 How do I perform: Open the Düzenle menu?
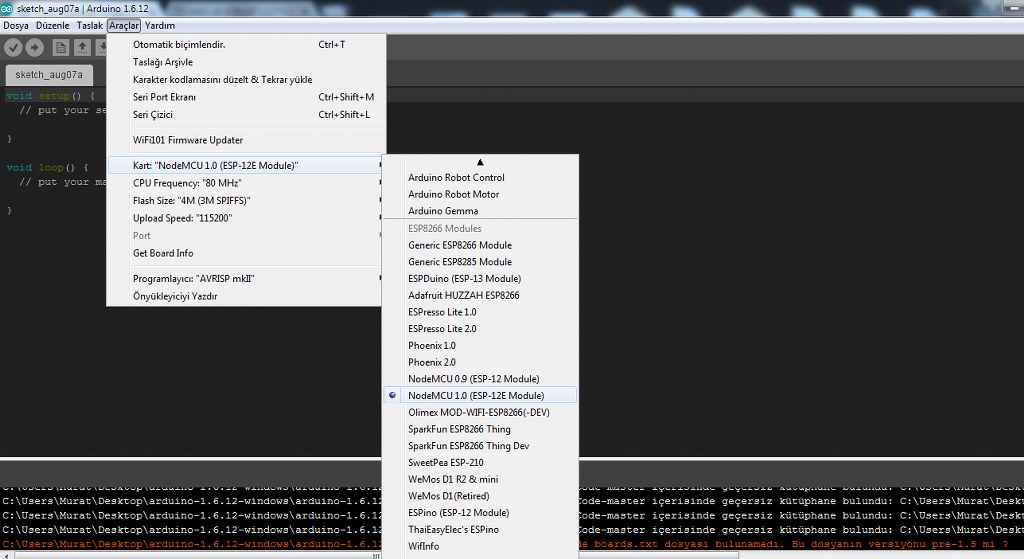[52, 25]
